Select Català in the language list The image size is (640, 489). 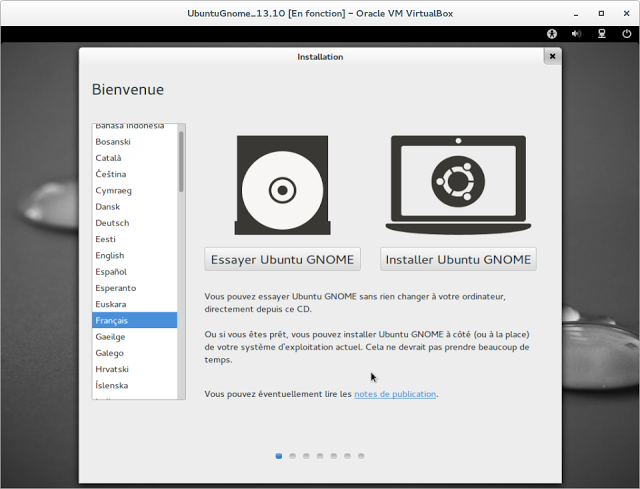(x=135, y=158)
